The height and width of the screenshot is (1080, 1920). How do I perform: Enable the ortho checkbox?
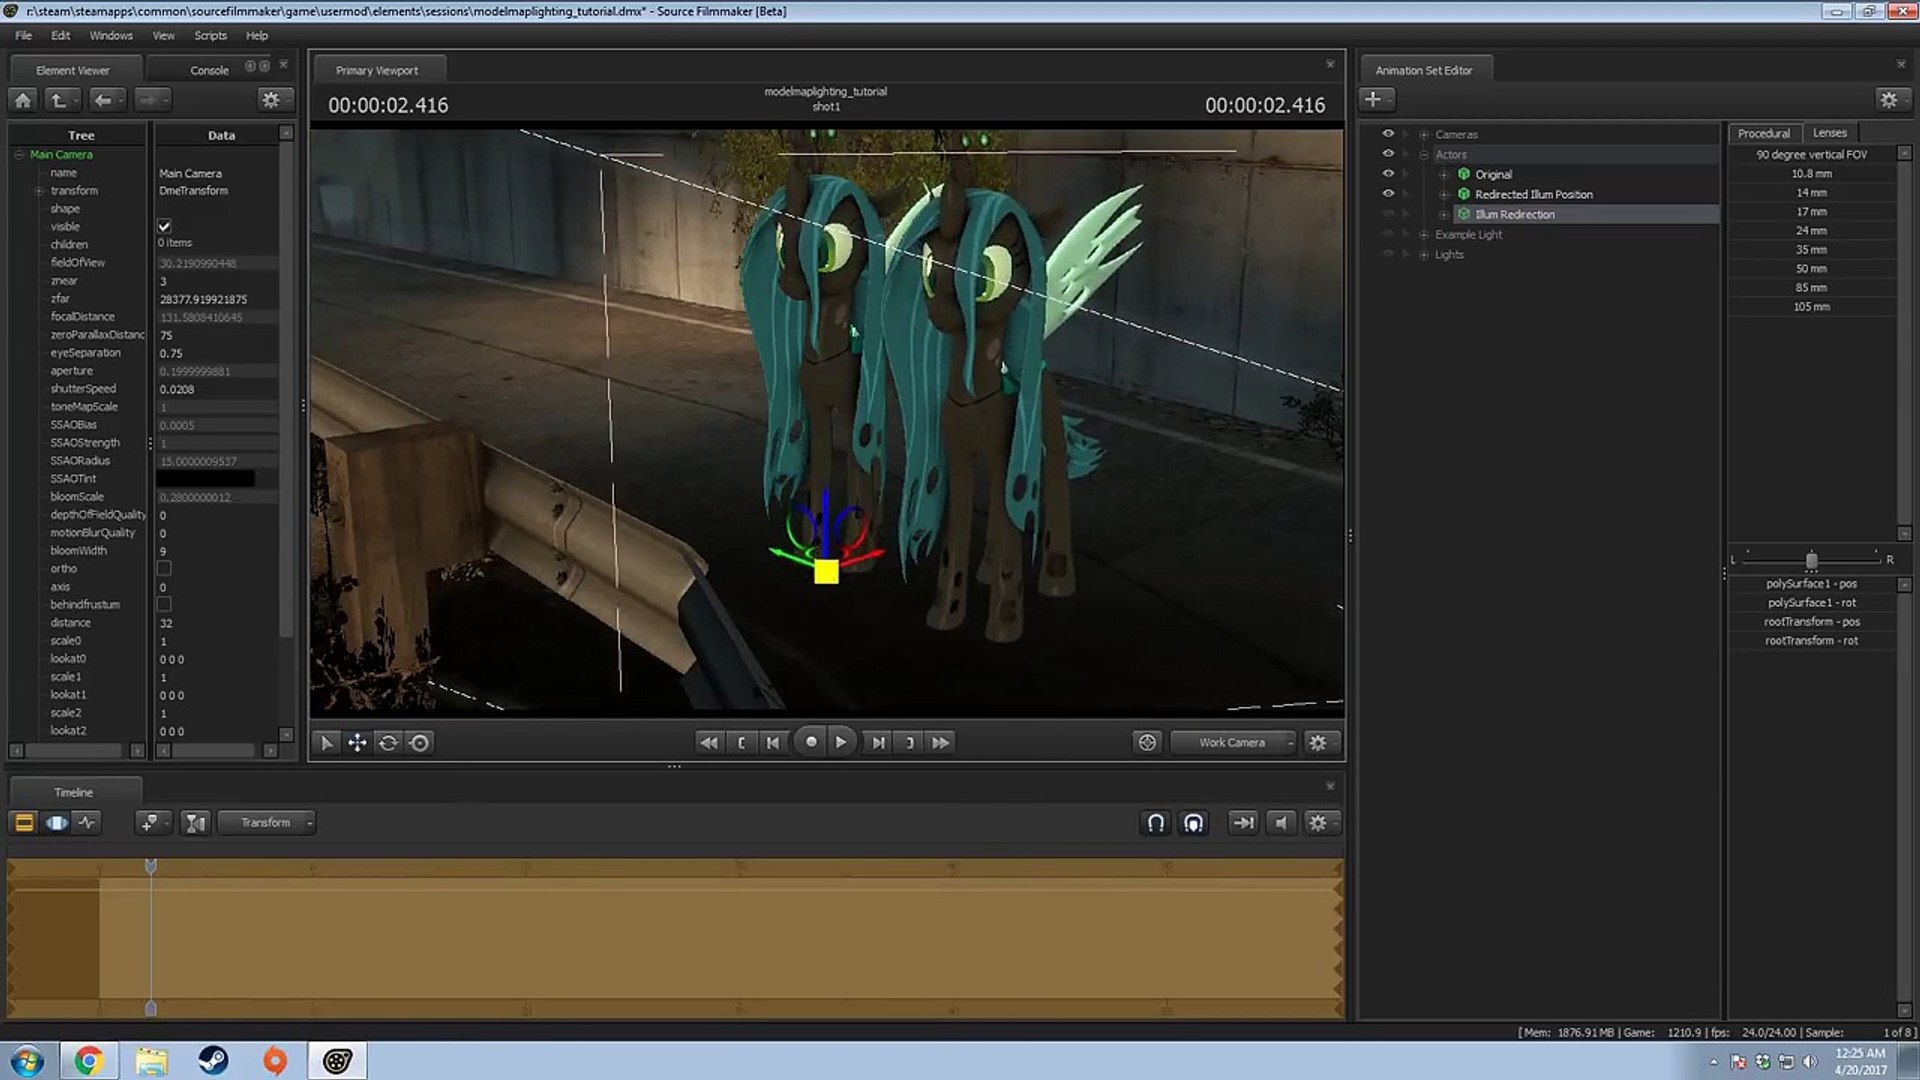[x=164, y=568]
